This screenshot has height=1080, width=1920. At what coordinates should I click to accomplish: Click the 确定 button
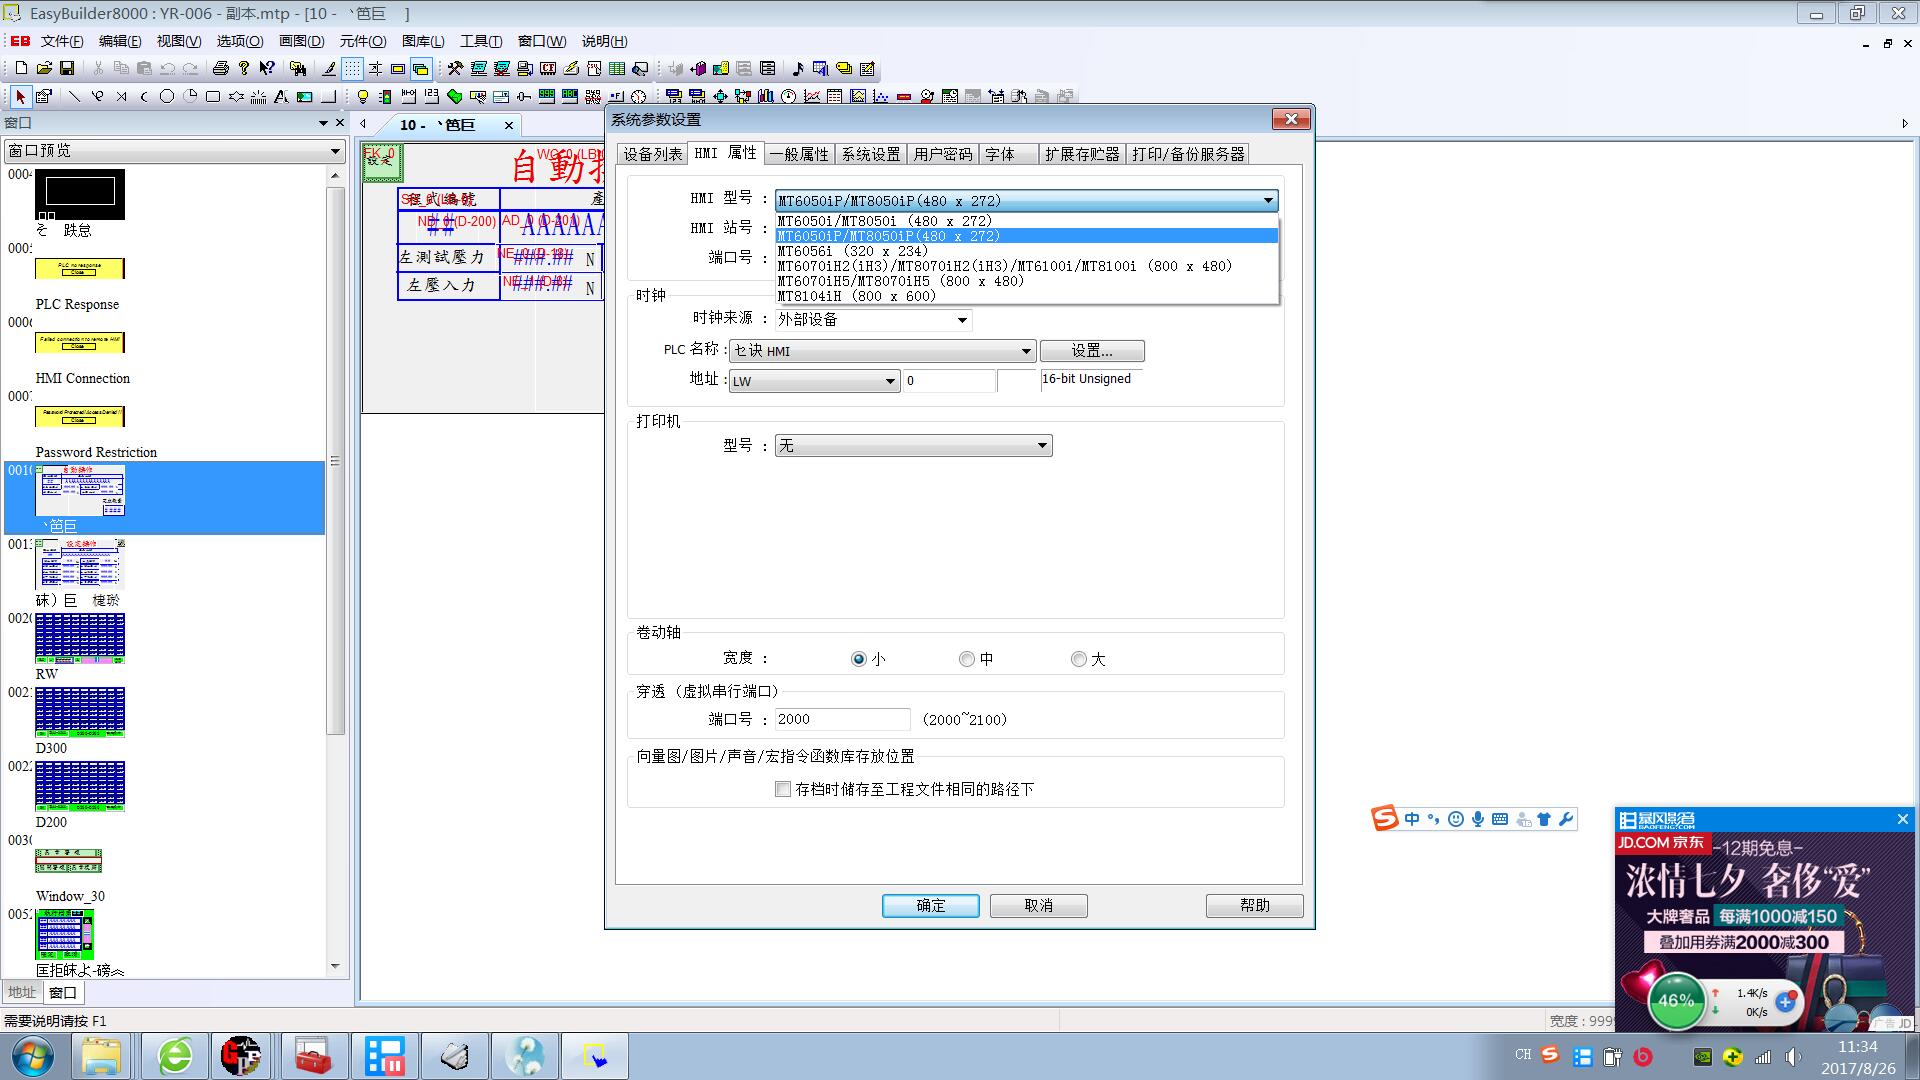[930, 905]
